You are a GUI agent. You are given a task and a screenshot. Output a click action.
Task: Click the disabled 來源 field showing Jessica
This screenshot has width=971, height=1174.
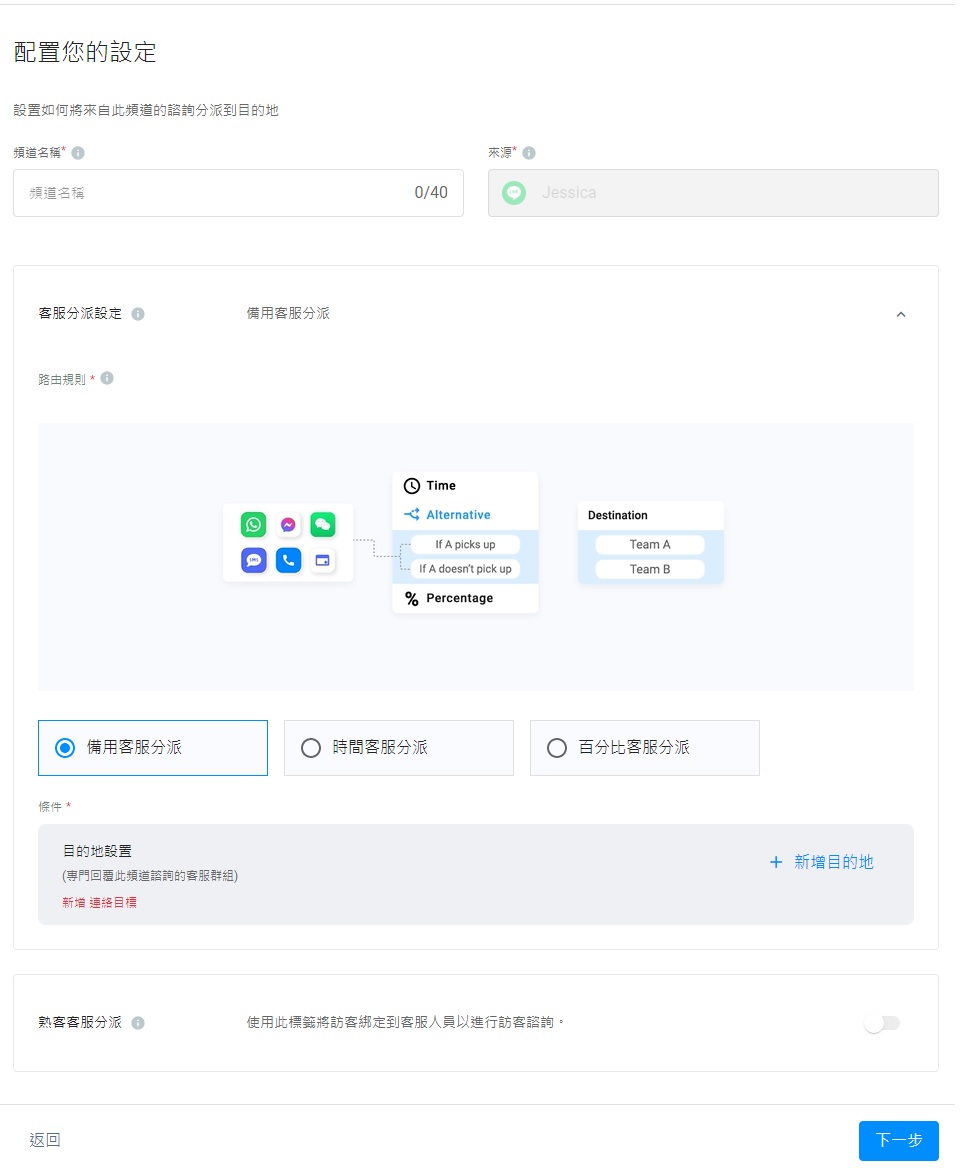(713, 193)
